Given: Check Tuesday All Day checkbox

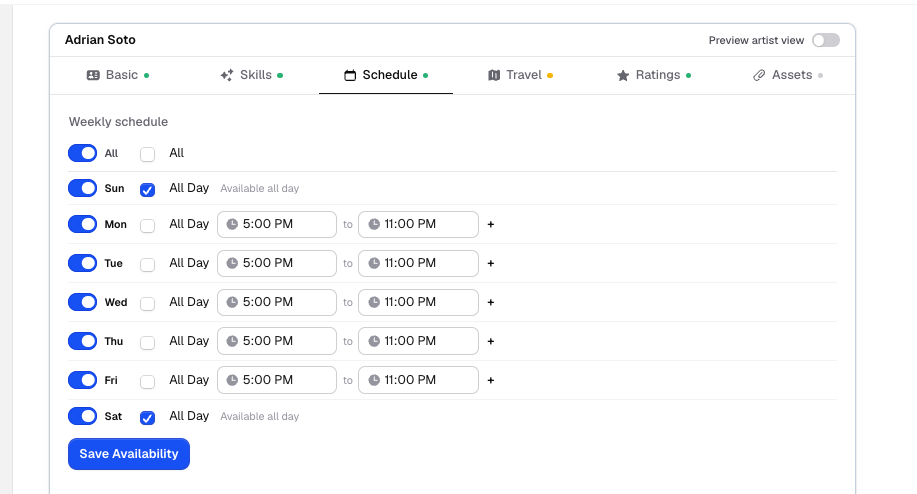Looking at the screenshot, I should click(147, 265).
